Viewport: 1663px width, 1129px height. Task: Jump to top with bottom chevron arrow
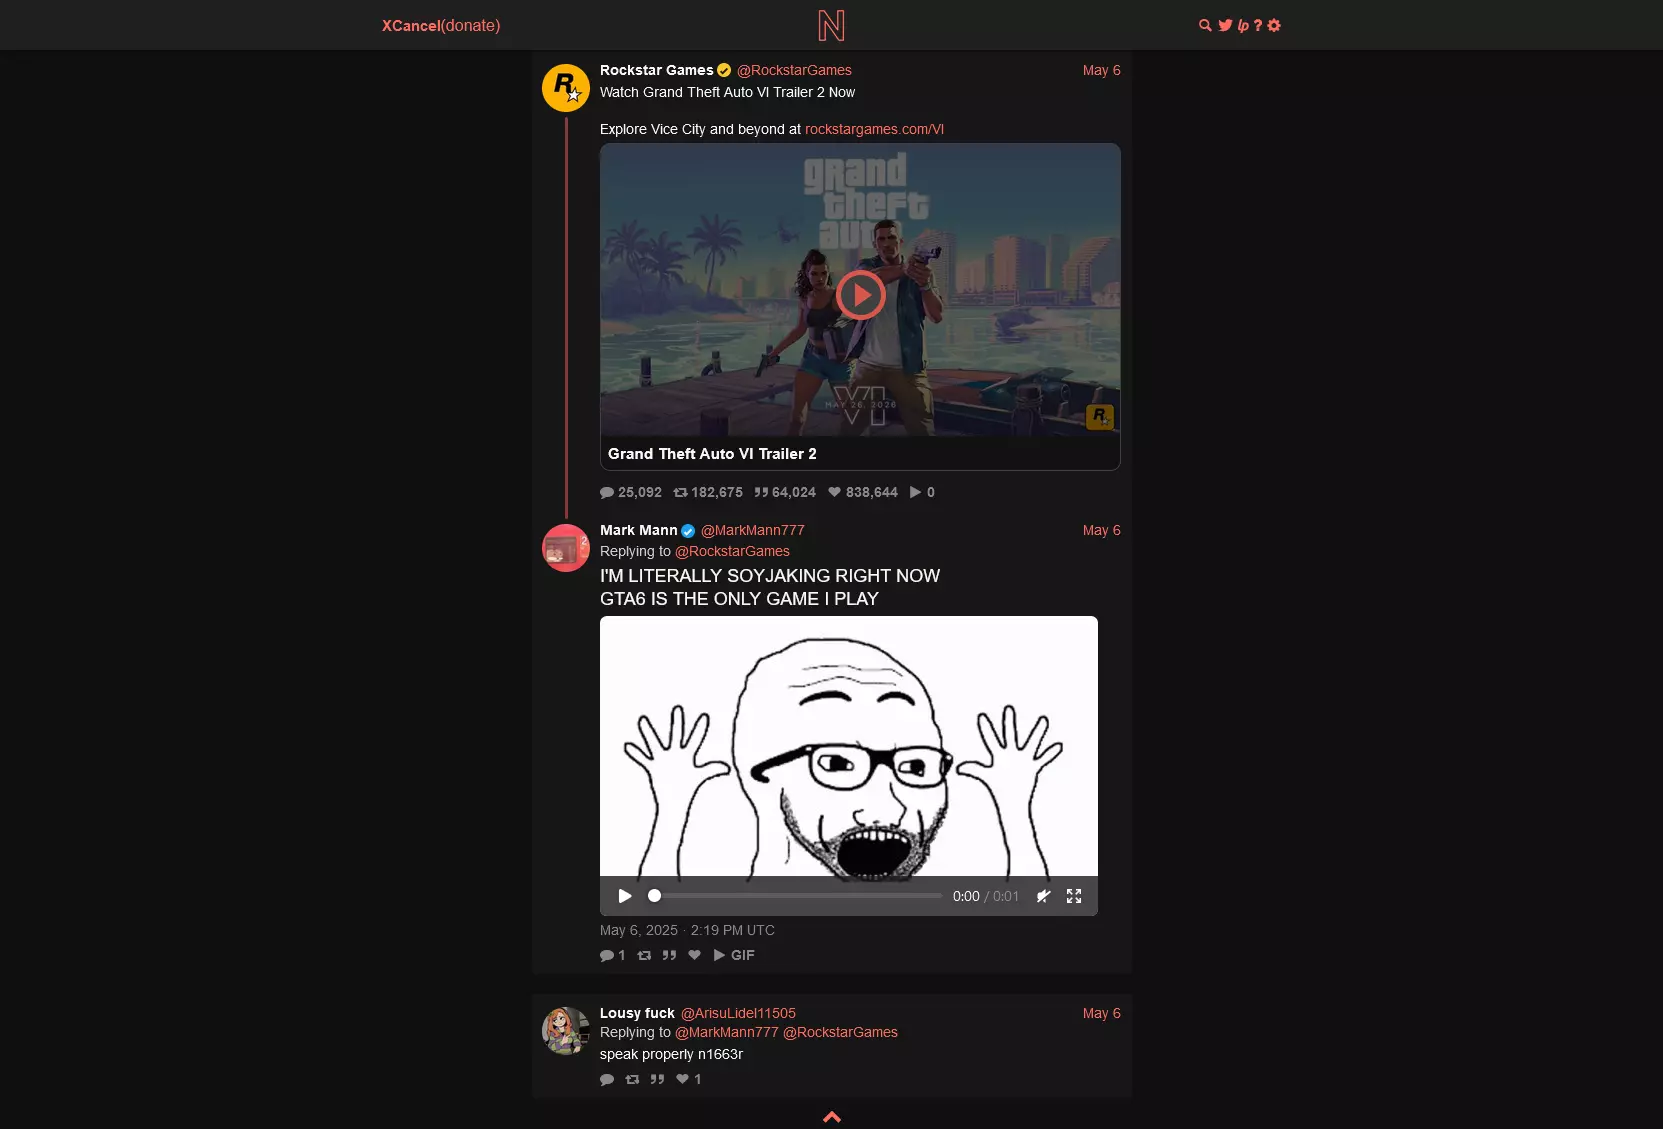pyautogui.click(x=832, y=1117)
